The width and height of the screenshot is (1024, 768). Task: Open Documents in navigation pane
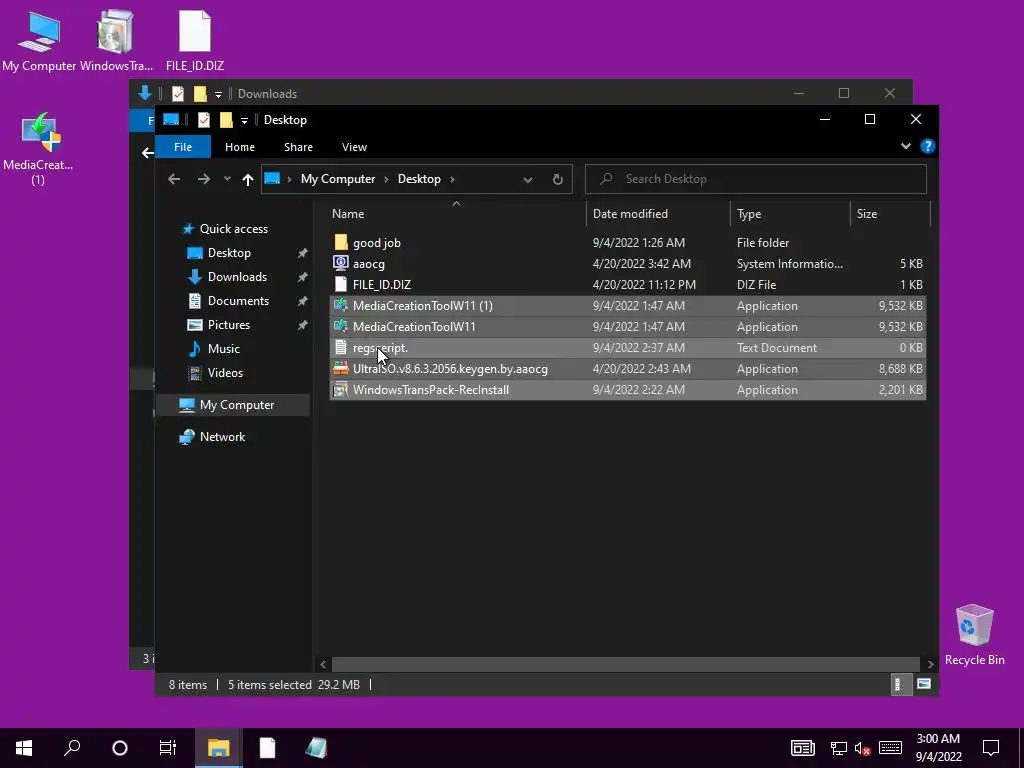point(238,301)
